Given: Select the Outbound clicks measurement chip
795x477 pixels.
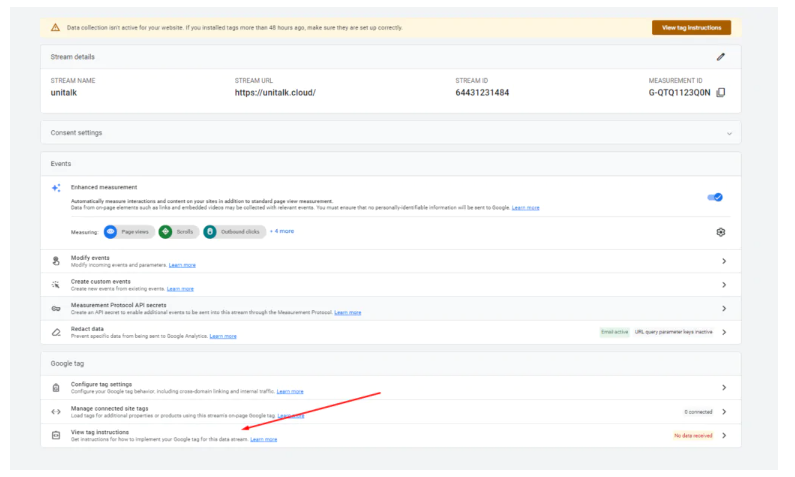Looking at the screenshot, I should click(233, 232).
